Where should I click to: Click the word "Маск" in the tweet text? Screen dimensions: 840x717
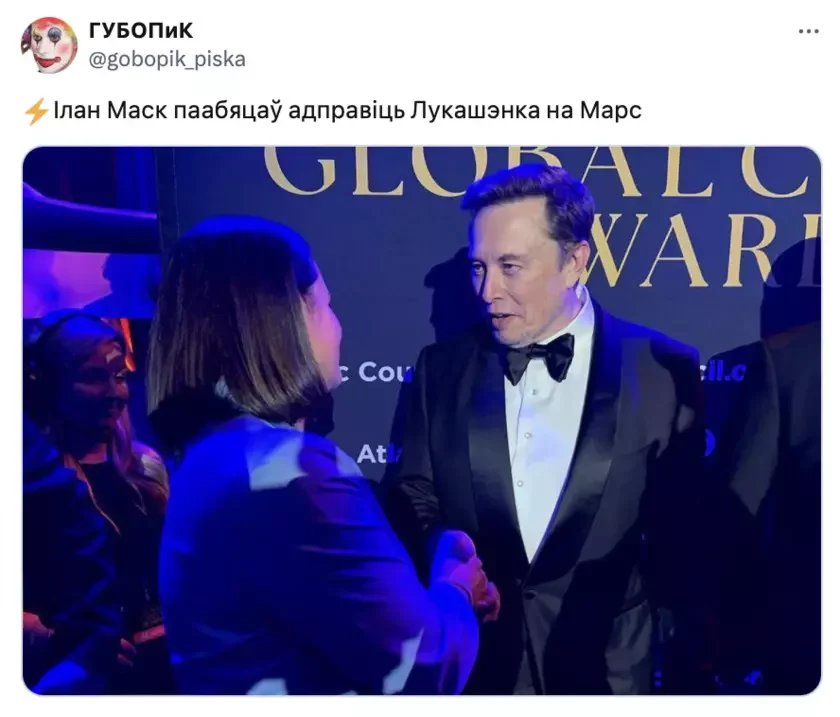click(x=137, y=110)
